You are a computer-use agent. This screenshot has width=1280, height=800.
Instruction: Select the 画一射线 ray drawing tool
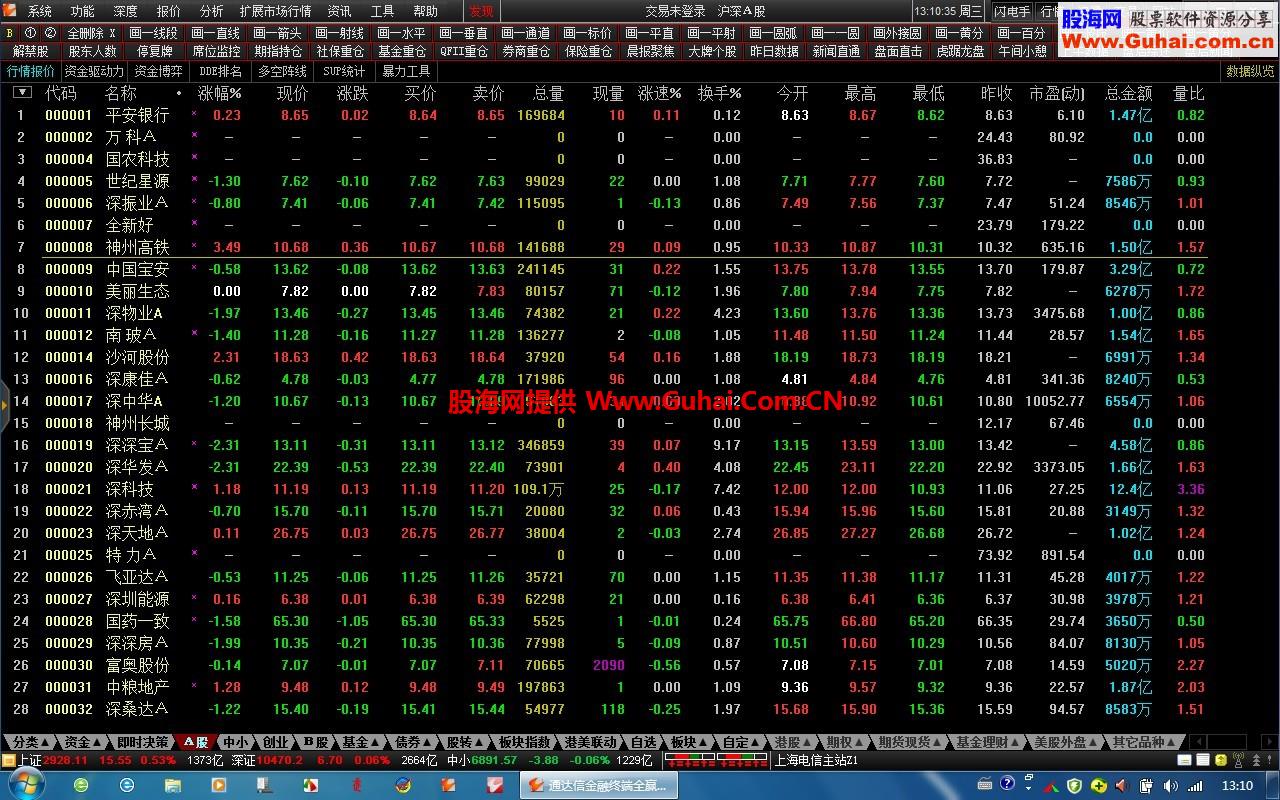click(x=340, y=33)
